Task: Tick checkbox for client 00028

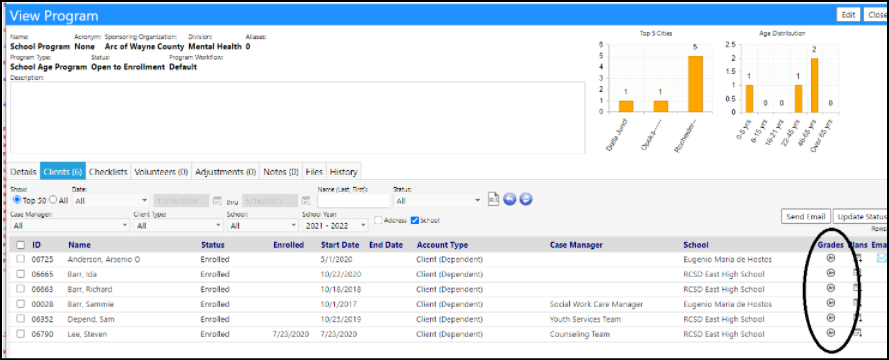Action: 21,304
